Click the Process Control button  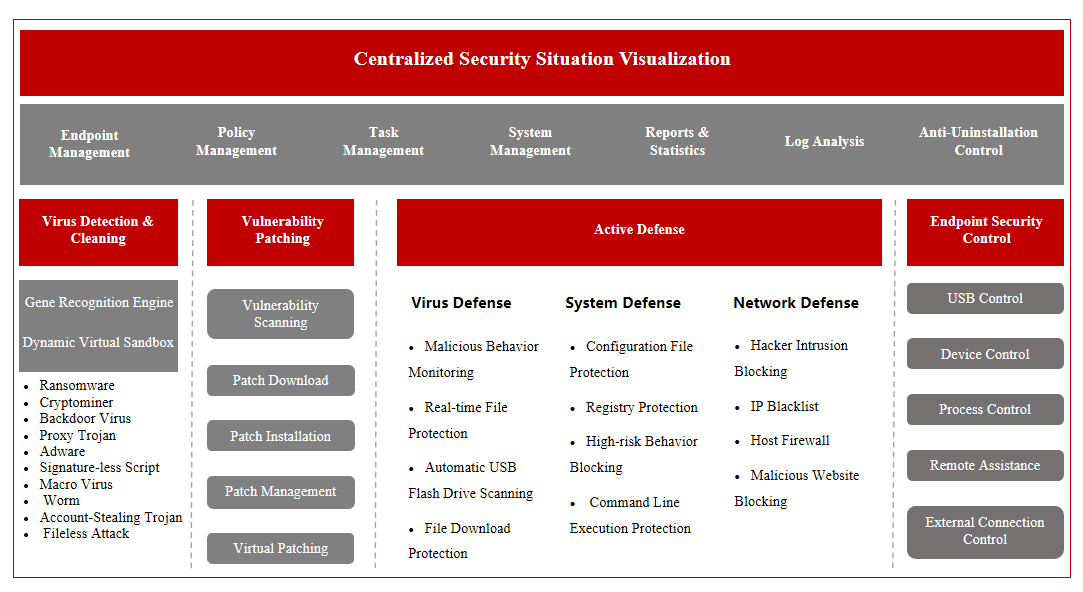(985, 409)
